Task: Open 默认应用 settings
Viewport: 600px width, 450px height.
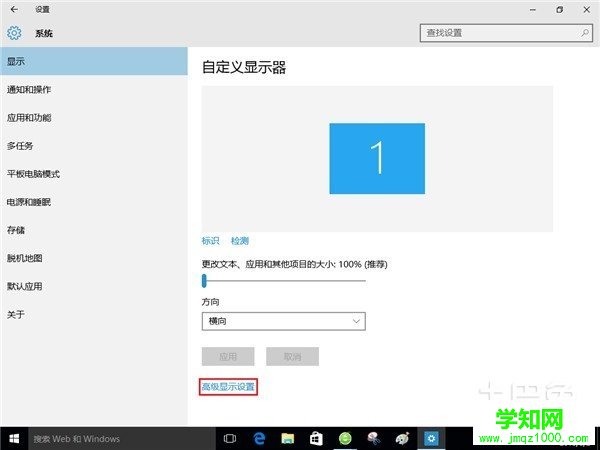Action: [x=94, y=286]
